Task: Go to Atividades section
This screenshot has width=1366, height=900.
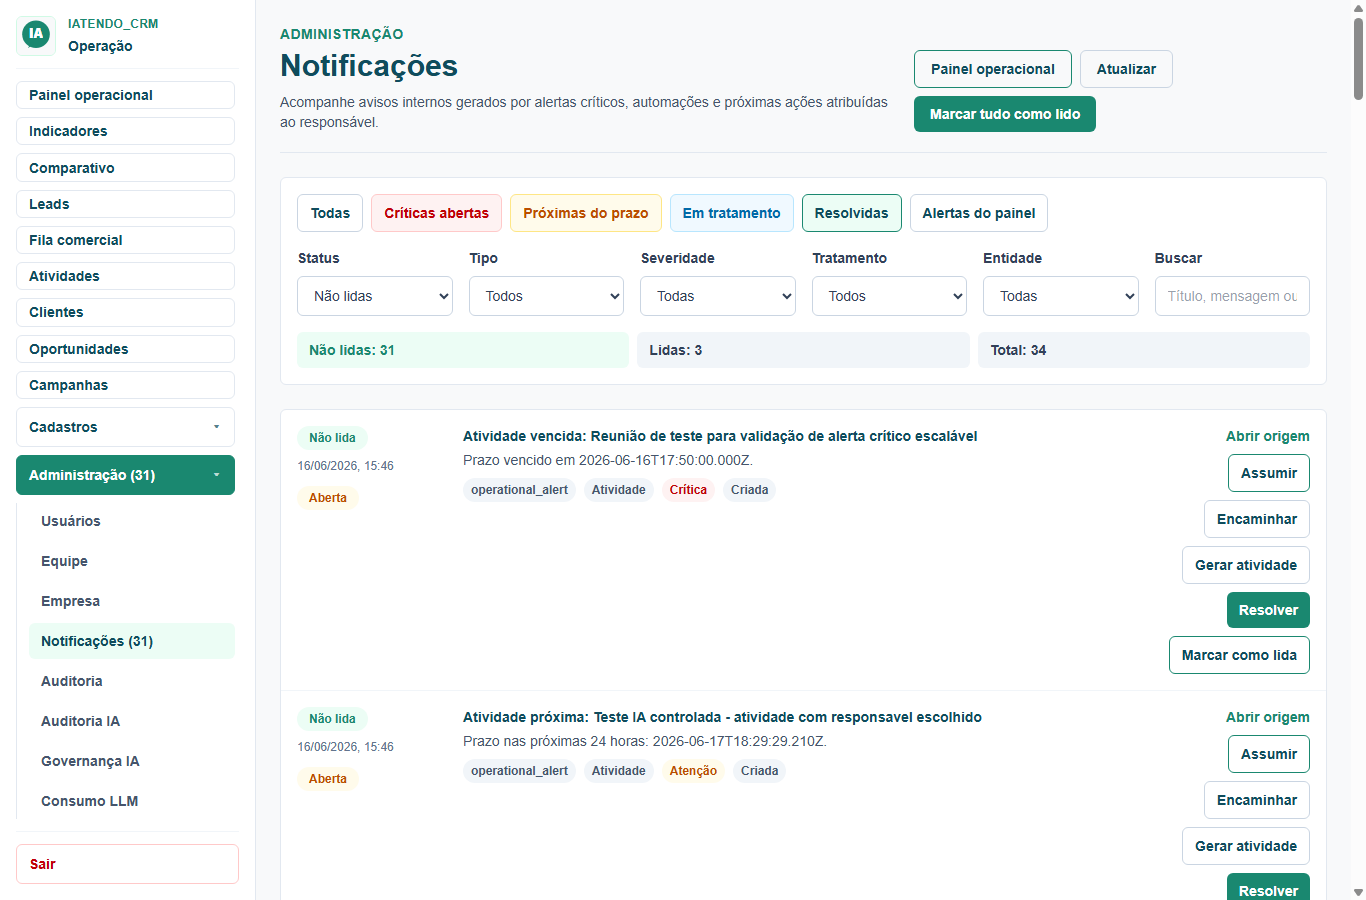Action: (125, 276)
